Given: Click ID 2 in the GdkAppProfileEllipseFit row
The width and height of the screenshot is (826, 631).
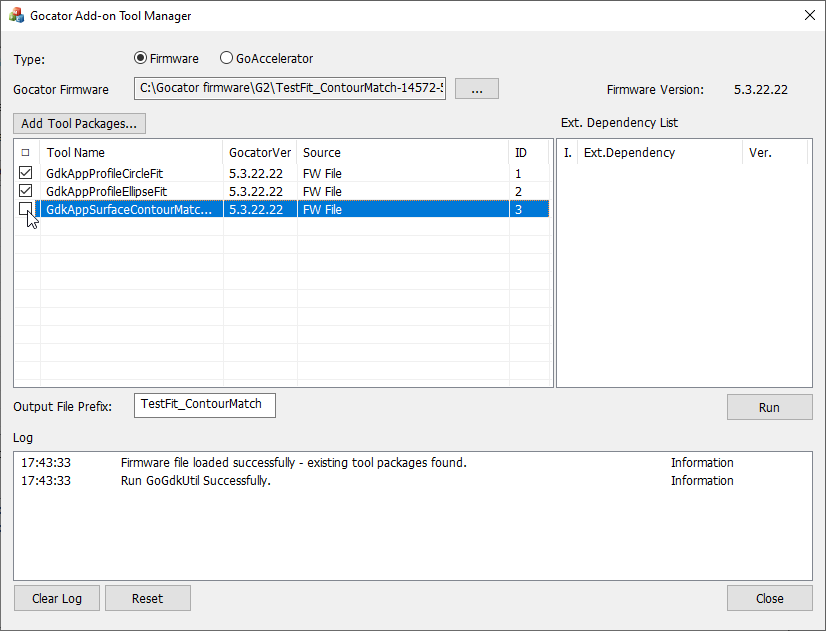Looking at the screenshot, I should coord(518,191).
